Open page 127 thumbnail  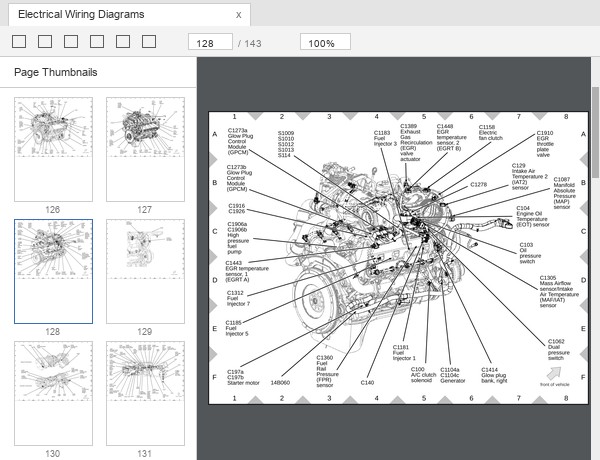(145, 149)
